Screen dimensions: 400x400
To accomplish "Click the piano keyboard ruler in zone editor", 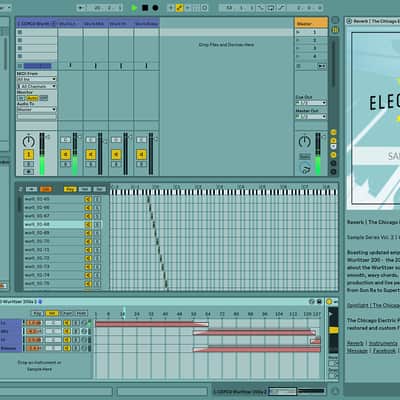I will 223,192.
